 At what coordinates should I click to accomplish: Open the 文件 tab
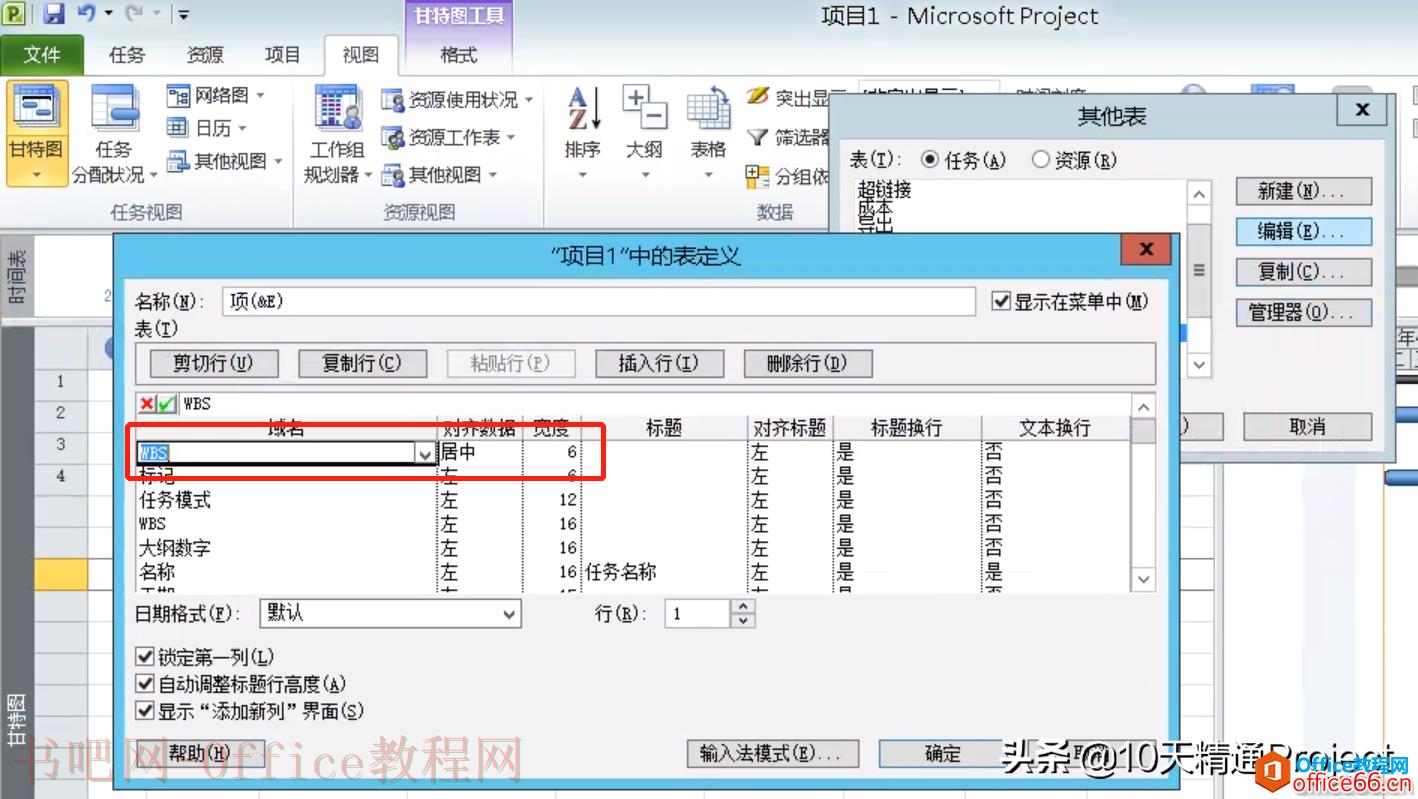click(42, 55)
